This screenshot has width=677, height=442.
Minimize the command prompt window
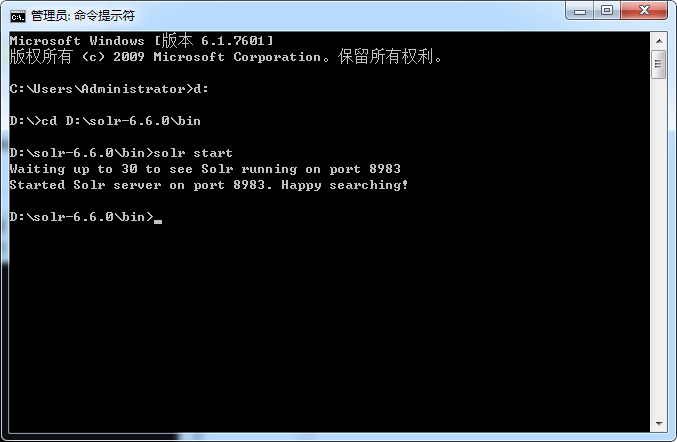click(580, 11)
